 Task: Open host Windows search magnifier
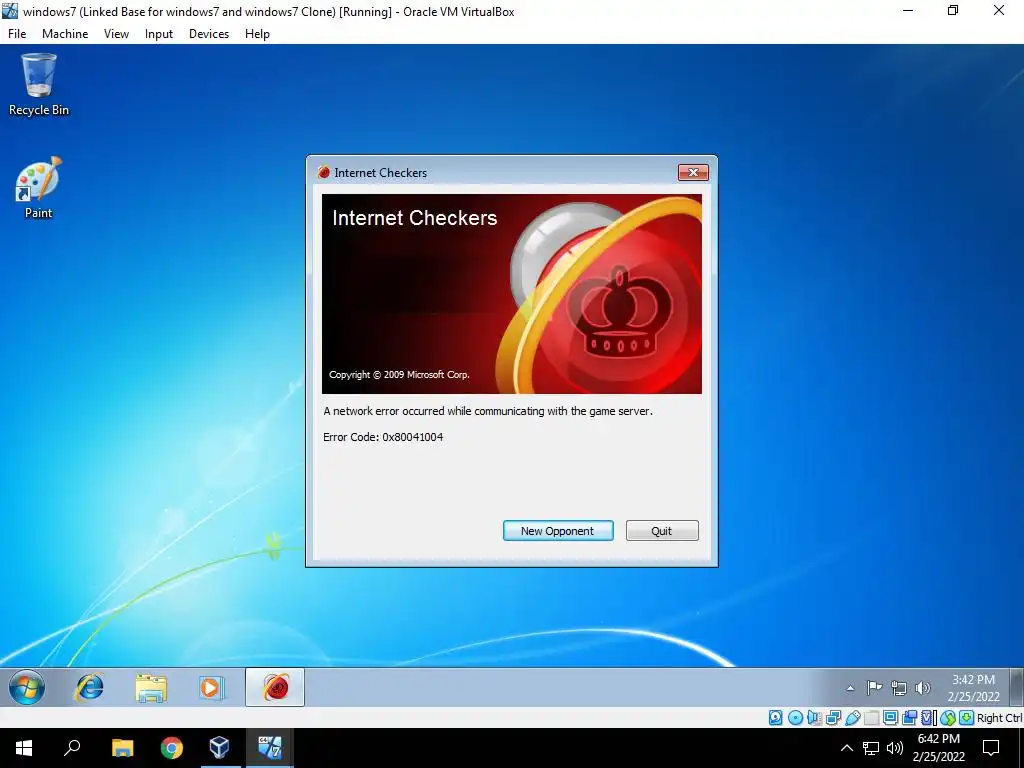coord(72,748)
